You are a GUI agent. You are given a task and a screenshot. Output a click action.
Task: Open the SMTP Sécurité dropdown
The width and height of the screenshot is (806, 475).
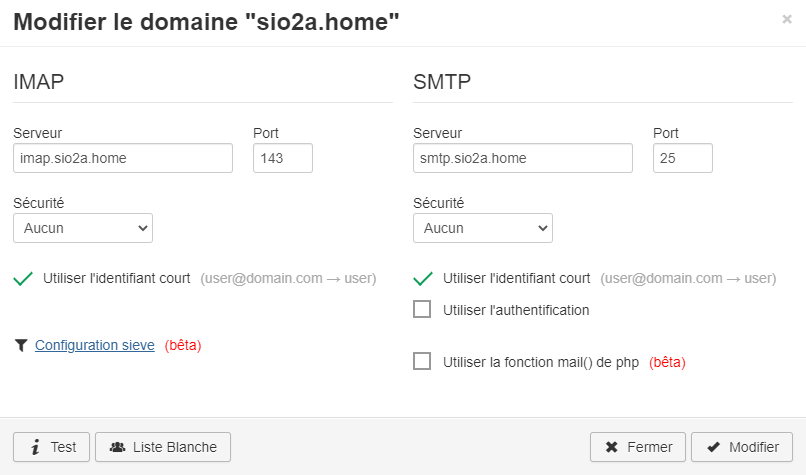pyautogui.click(x=483, y=228)
